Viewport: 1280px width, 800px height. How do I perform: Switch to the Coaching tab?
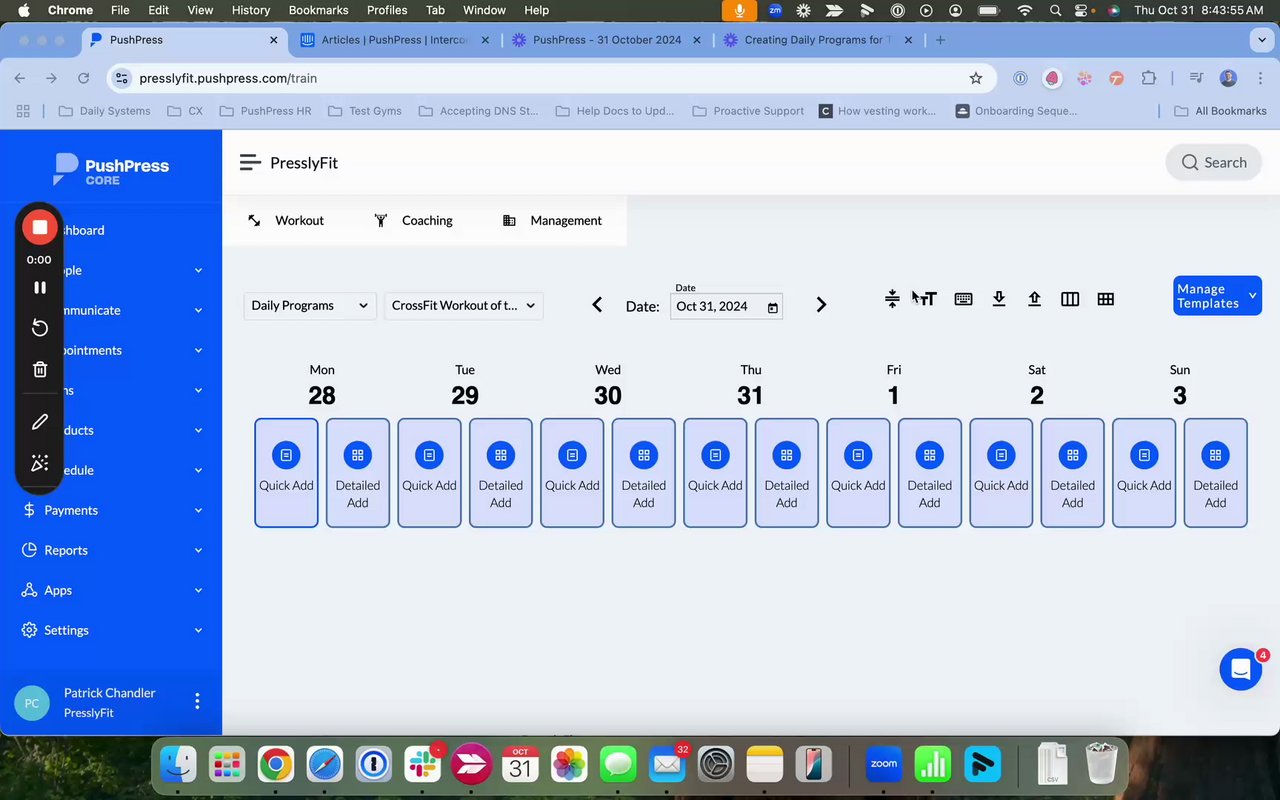[413, 220]
